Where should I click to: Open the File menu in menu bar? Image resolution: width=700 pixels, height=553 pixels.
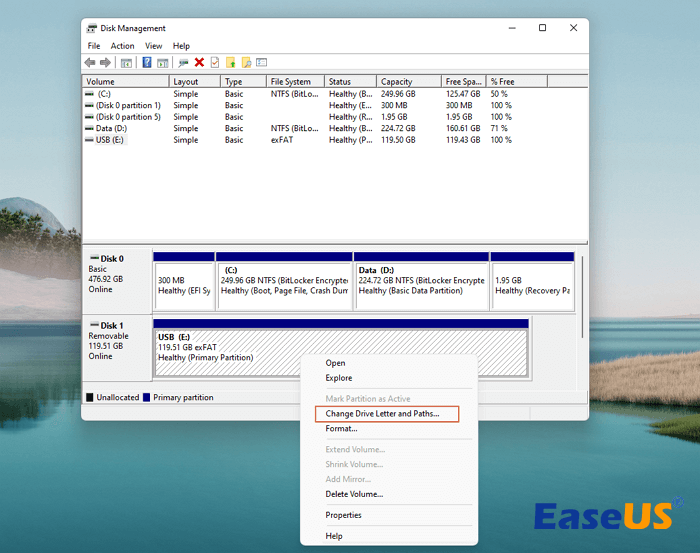pyautogui.click(x=94, y=46)
